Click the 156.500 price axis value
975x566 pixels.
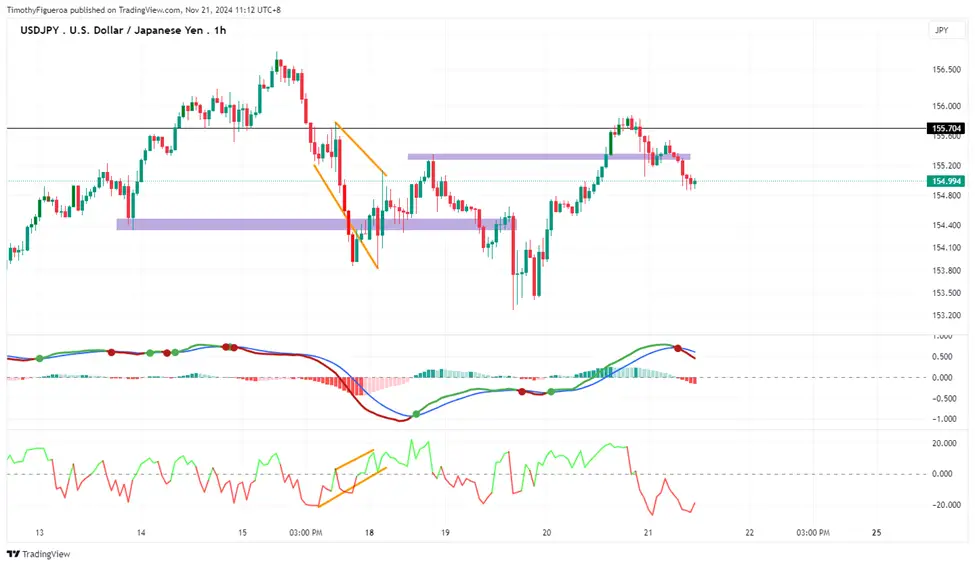pos(946,70)
